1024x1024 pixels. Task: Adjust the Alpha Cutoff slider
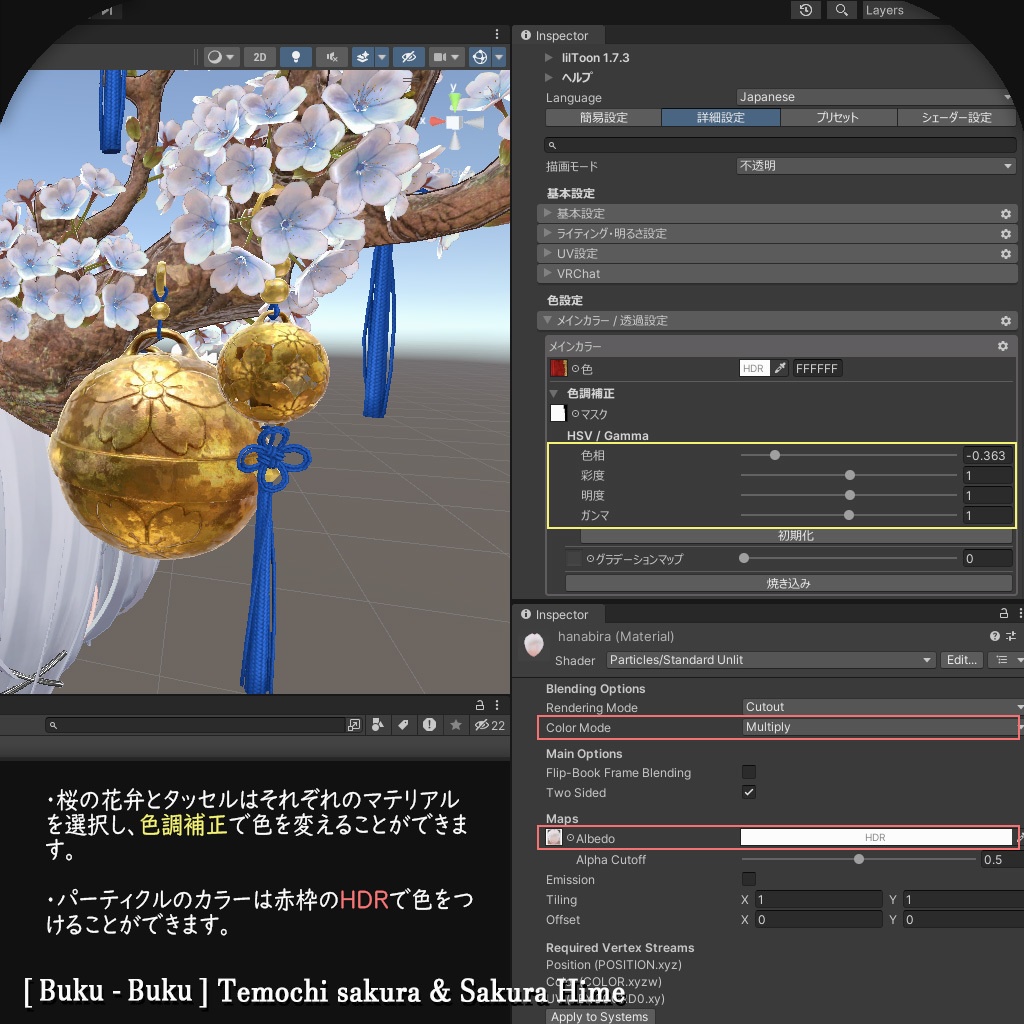tap(858, 859)
